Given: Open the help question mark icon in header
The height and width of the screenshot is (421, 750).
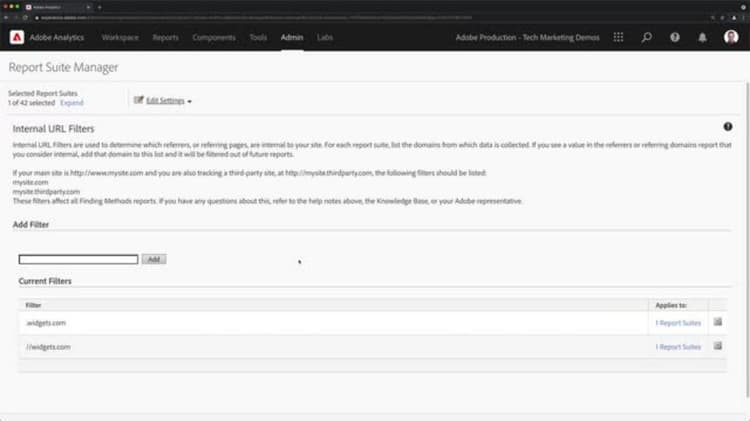Looking at the screenshot, I should click(674, 37).
